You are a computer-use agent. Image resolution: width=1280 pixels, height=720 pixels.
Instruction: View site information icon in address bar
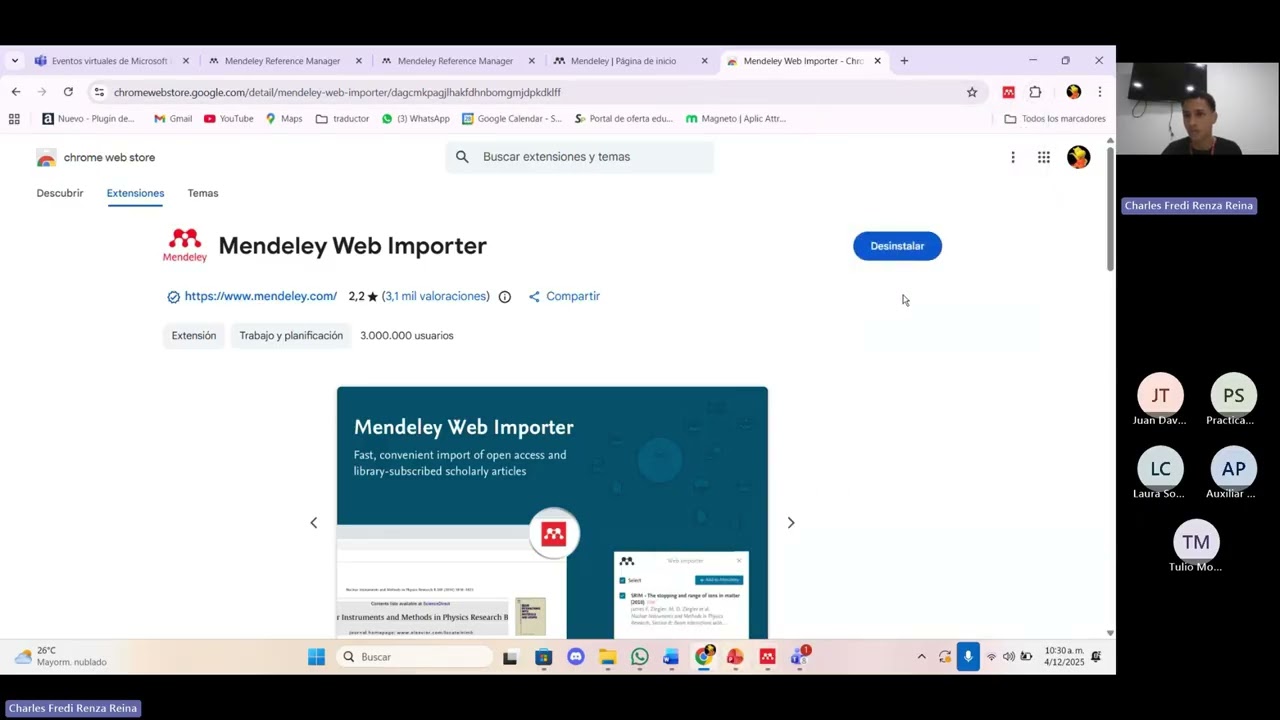pyautogui.click(x=99, y=92)
